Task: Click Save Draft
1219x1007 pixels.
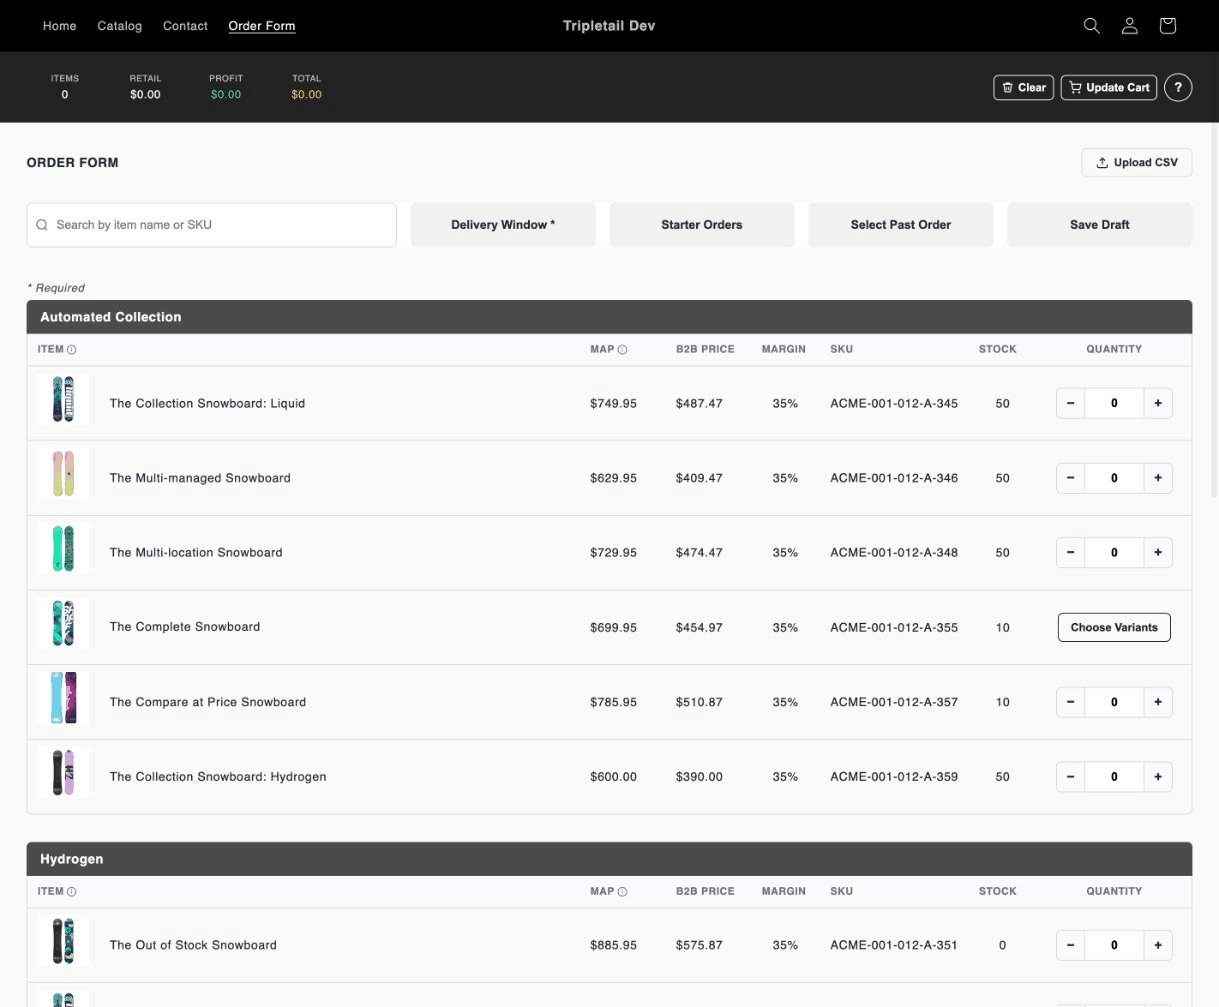Action: click(1099, 224)
